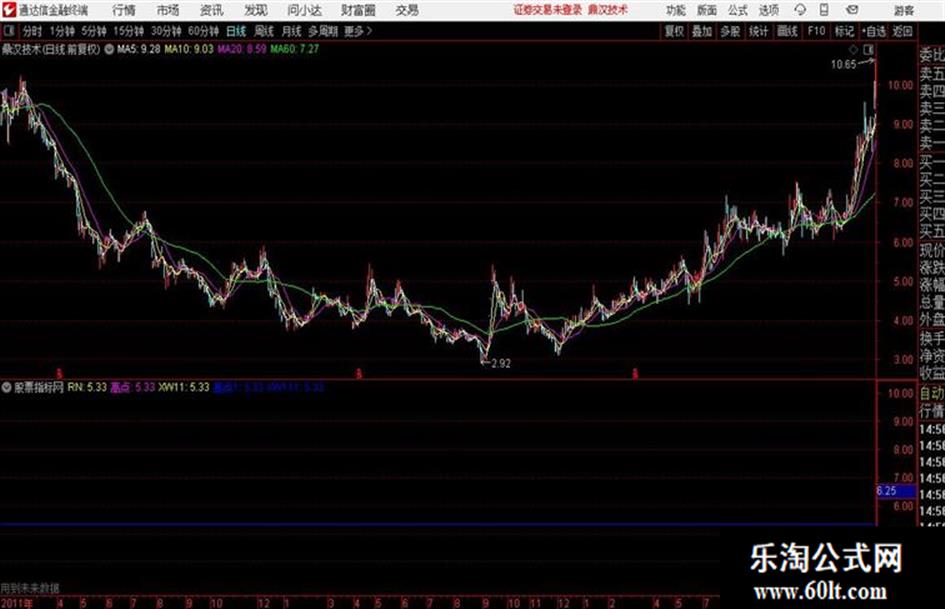Toggle the left sidebar panel icon
945x609 pixels.
tap(8, 31)
